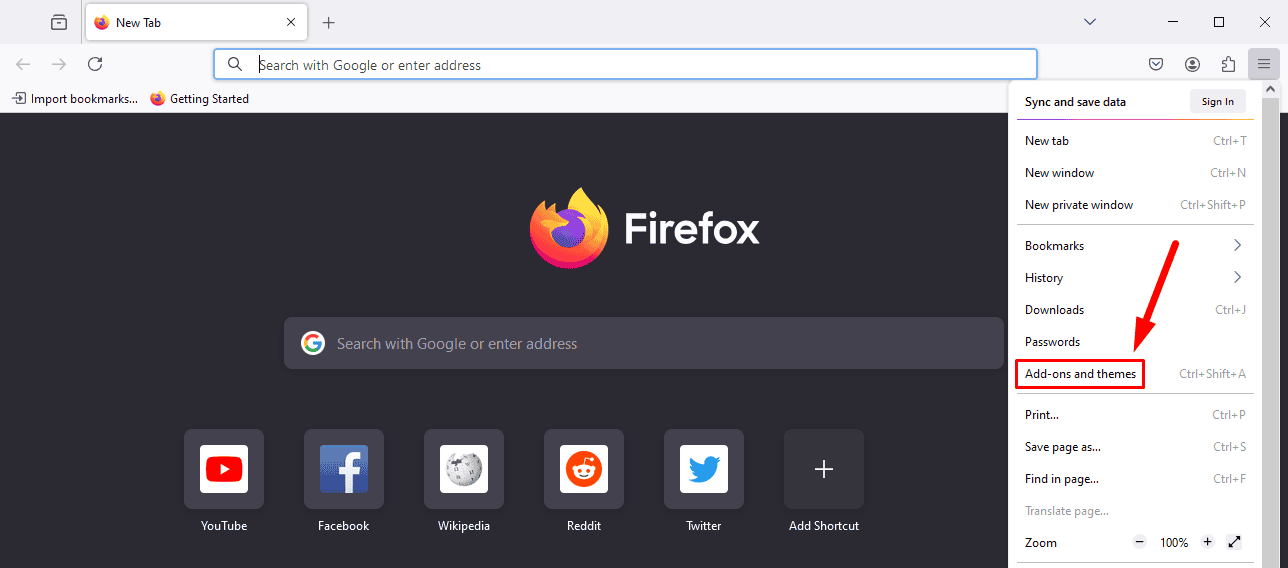Select the New Tab browser tab

tap(195, 22)
